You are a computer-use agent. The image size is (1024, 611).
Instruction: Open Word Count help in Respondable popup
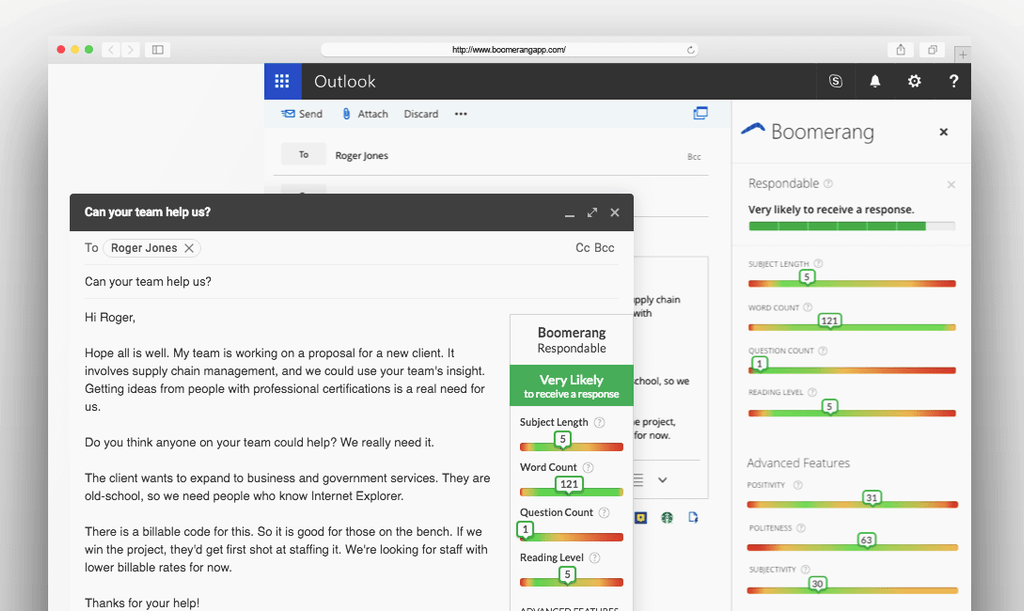(588, 467)
